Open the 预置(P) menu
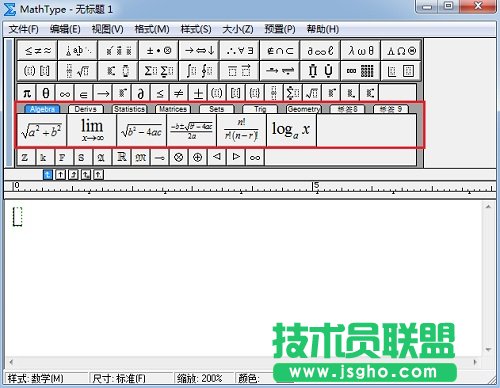The width and height of the screenshot is (500, 388). (x=280, y=29)
